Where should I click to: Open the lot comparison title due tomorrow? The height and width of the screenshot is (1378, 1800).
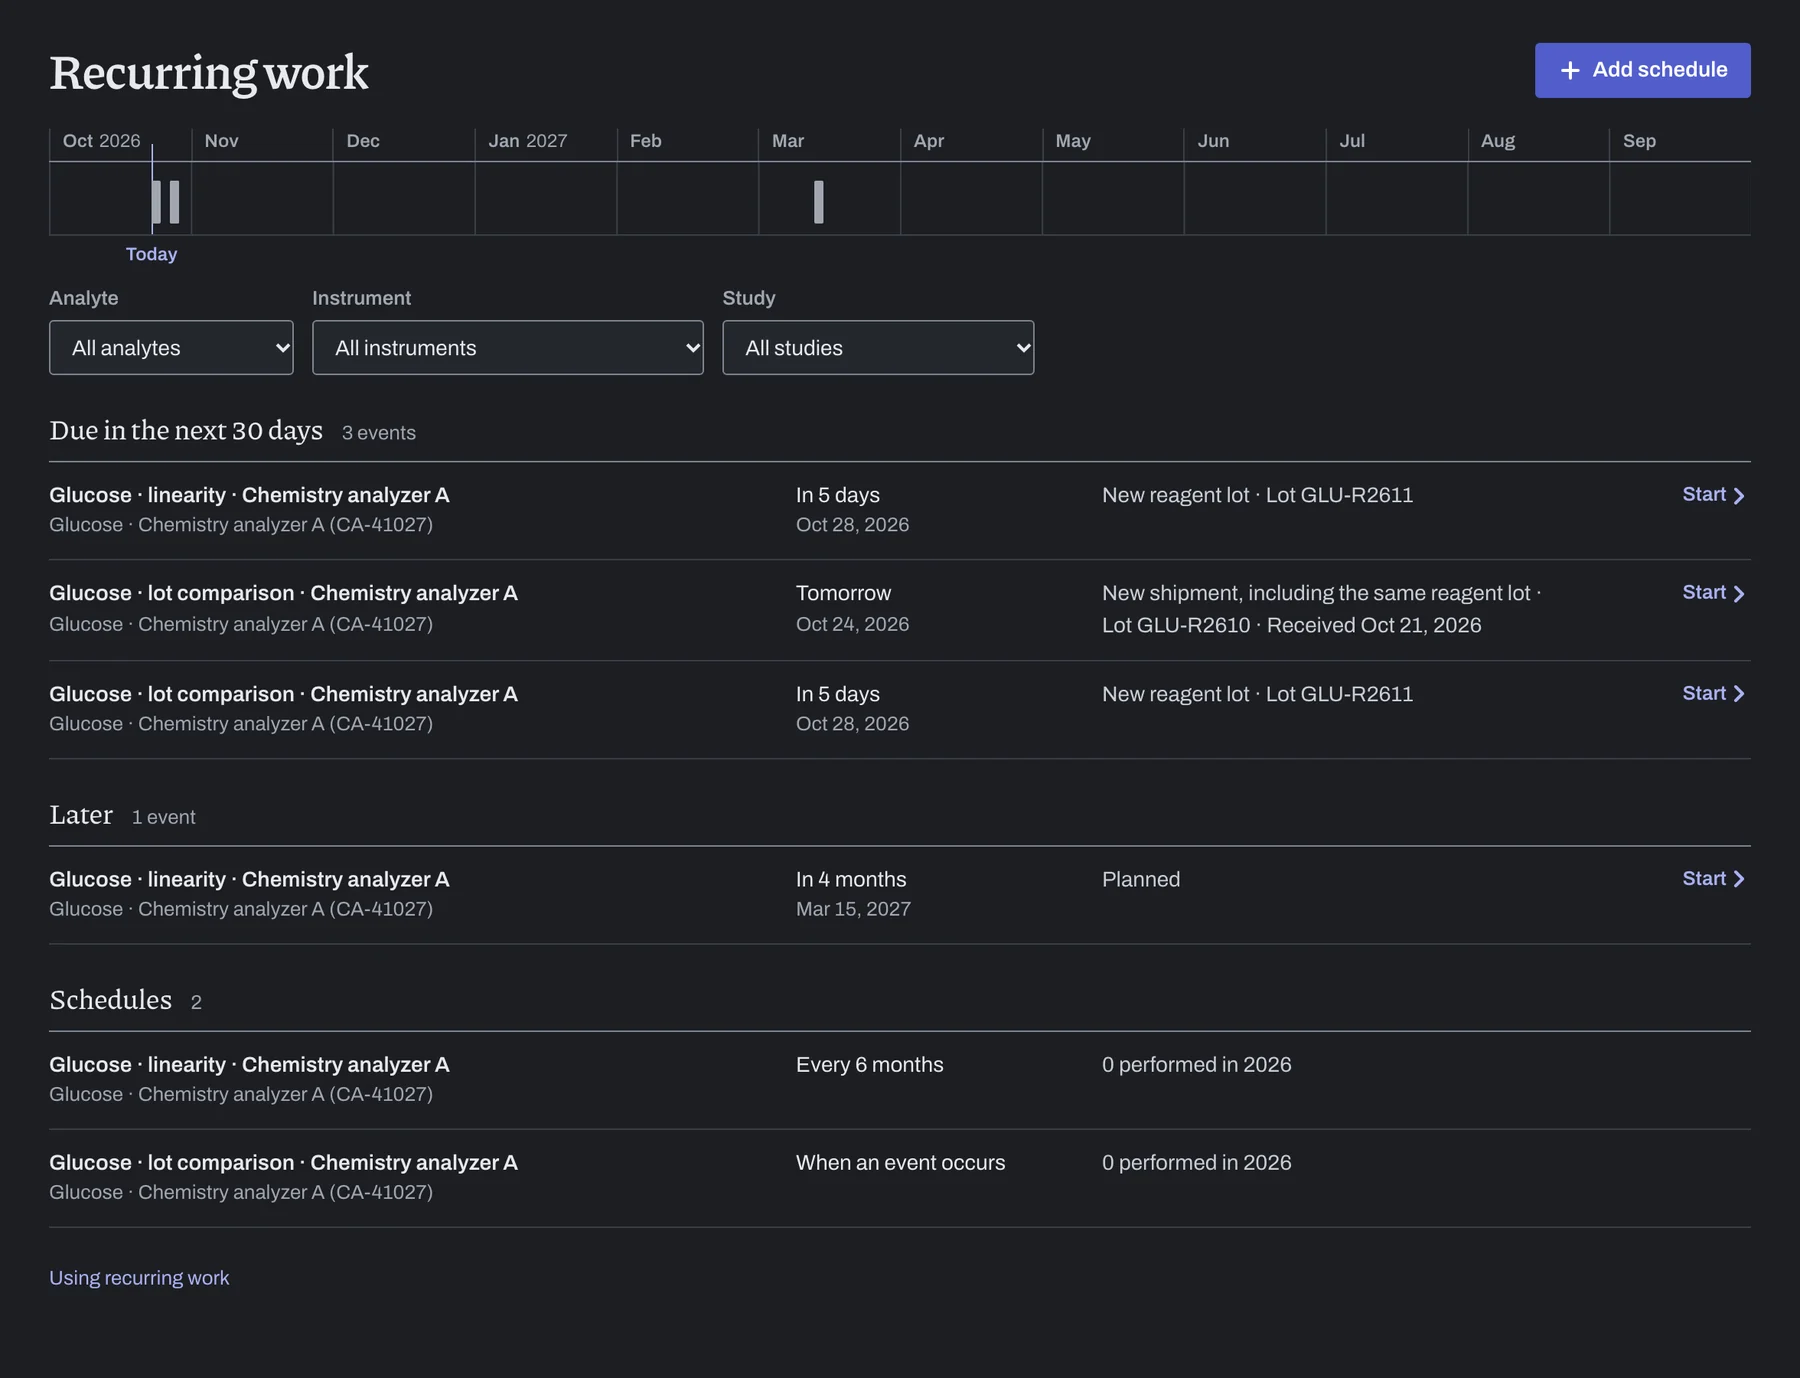pos(283,593)
